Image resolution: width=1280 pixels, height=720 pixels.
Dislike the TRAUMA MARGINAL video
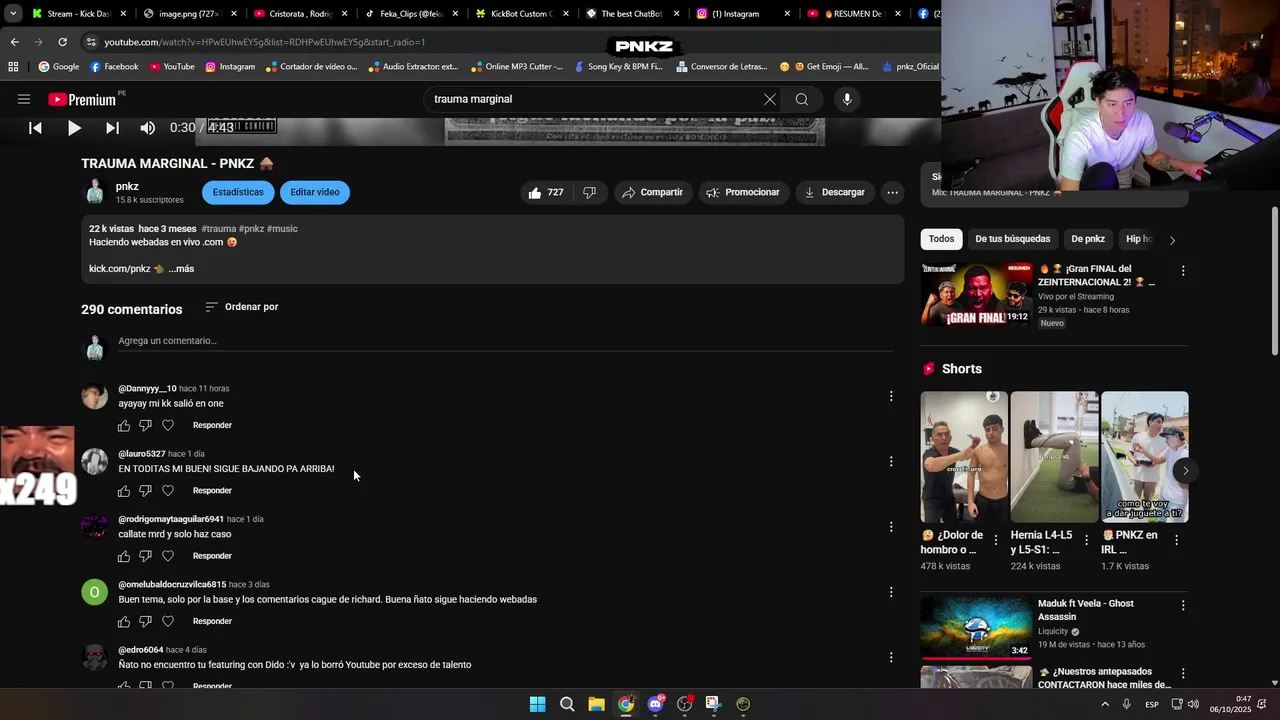[589, 193]
